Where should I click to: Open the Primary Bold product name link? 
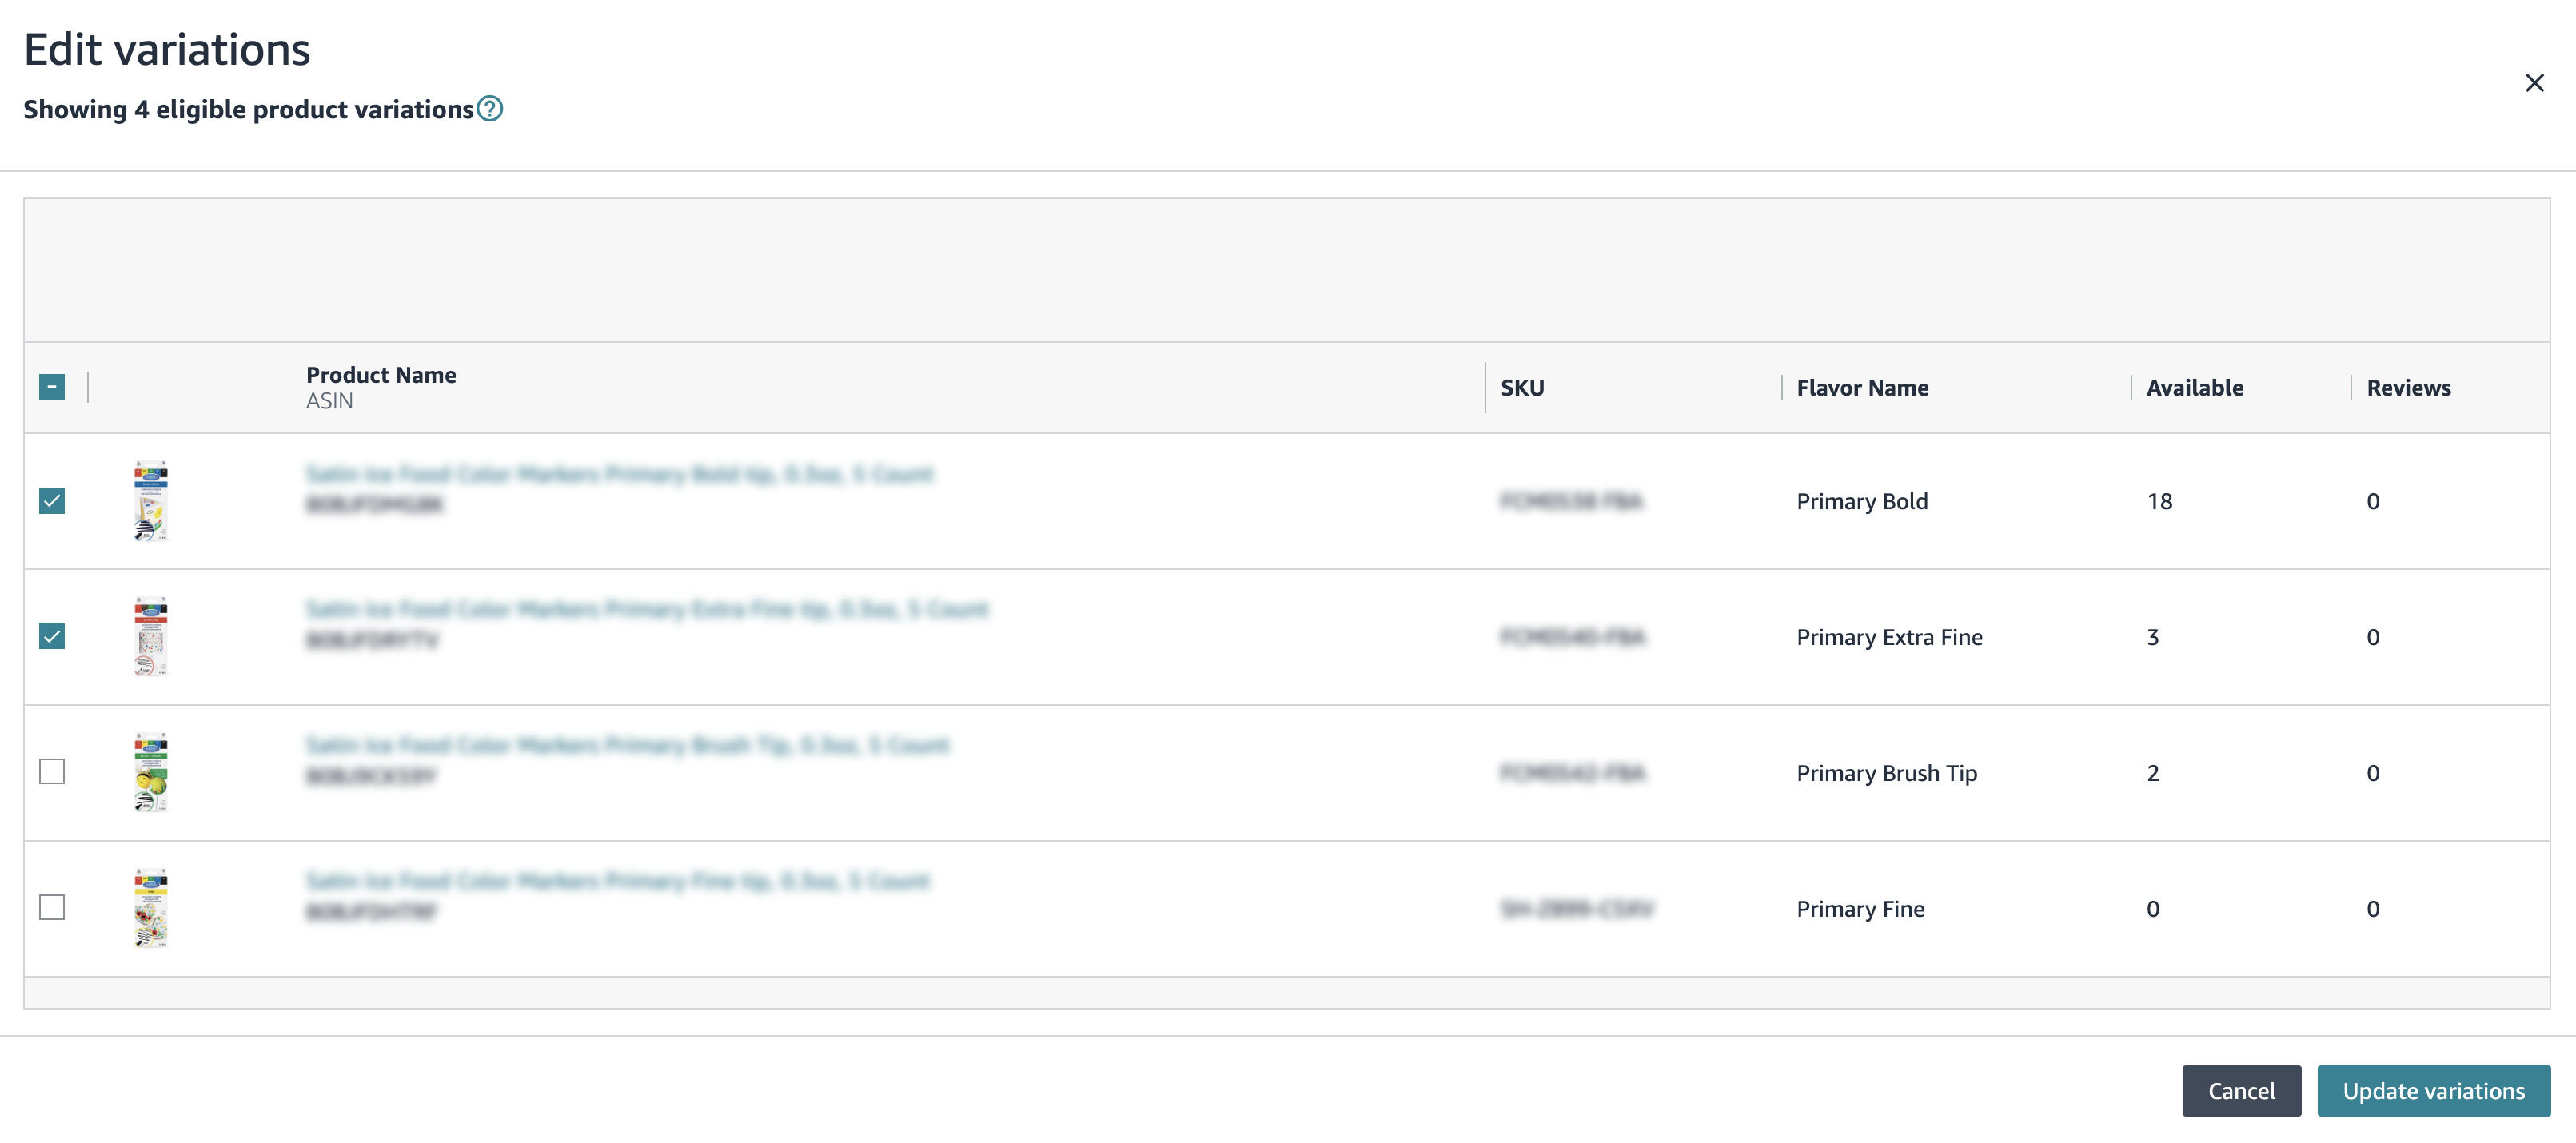619,474
